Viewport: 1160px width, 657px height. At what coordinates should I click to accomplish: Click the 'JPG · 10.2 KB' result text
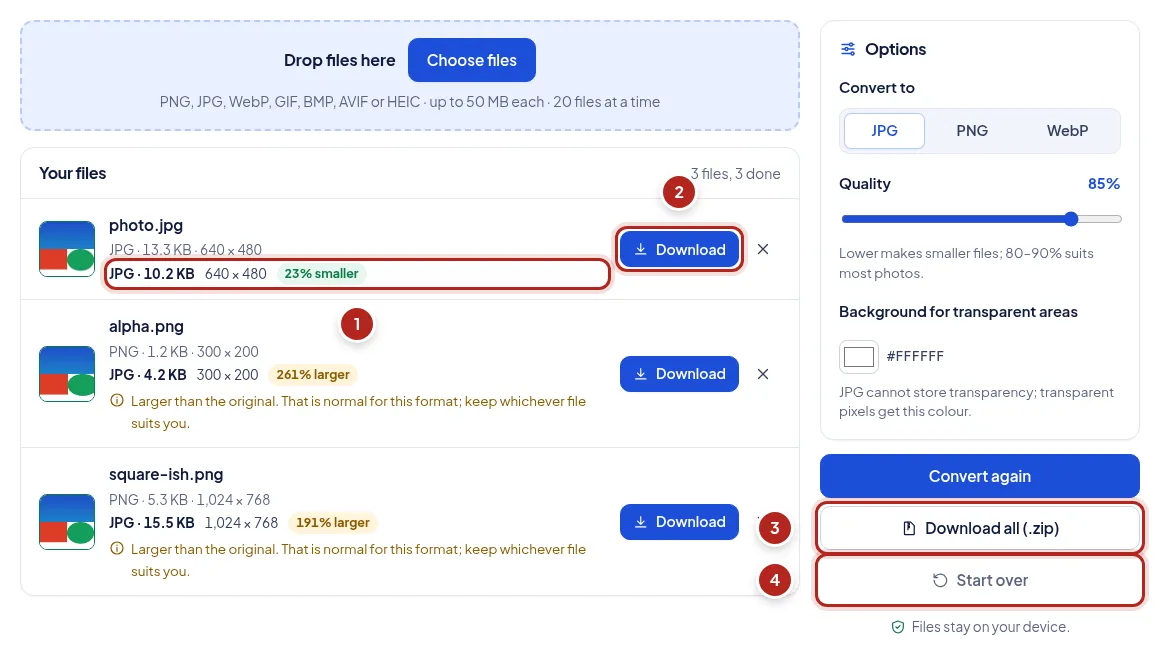pos(152,274)
